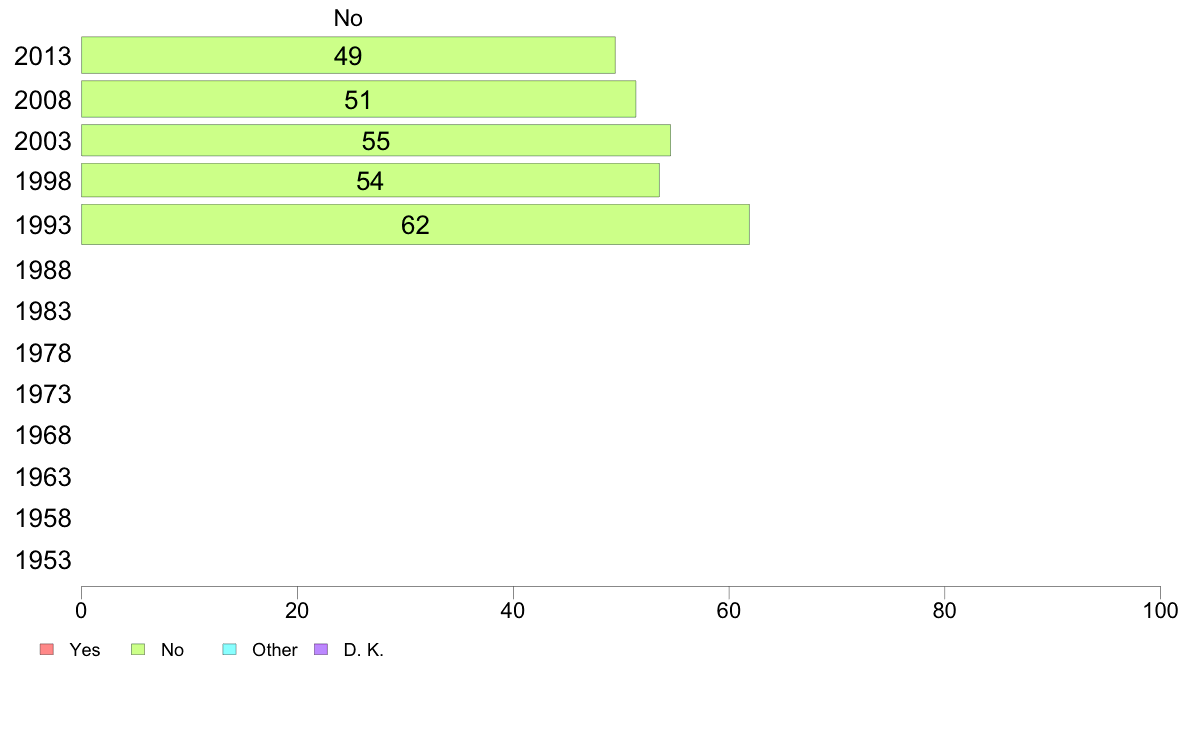Click the 1963 year axis label

point(43,478)
